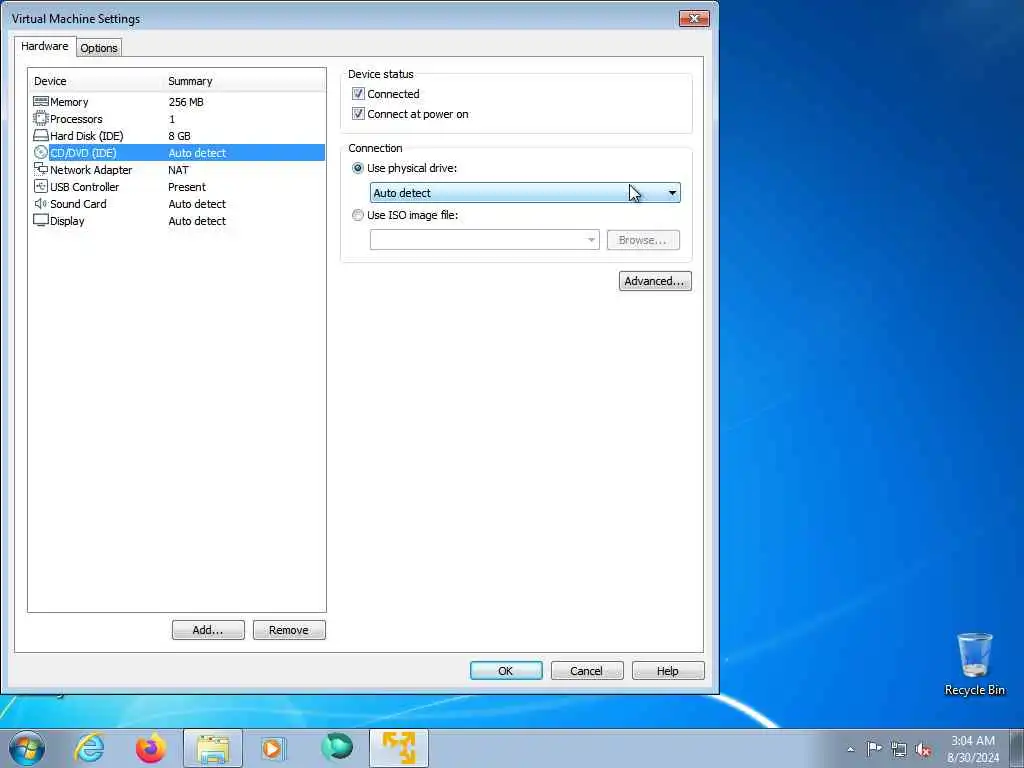Switch to the Hardware tab

tap(44, 46)
